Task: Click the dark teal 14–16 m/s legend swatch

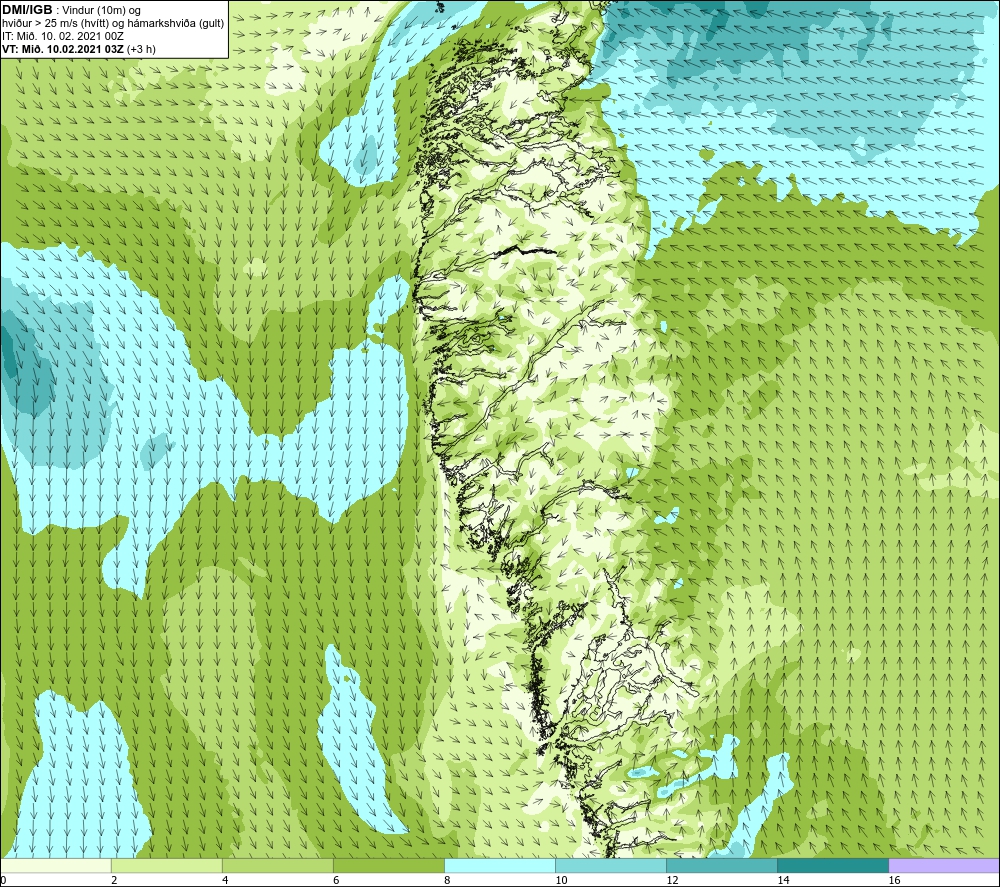Action: tap(832, 865)
